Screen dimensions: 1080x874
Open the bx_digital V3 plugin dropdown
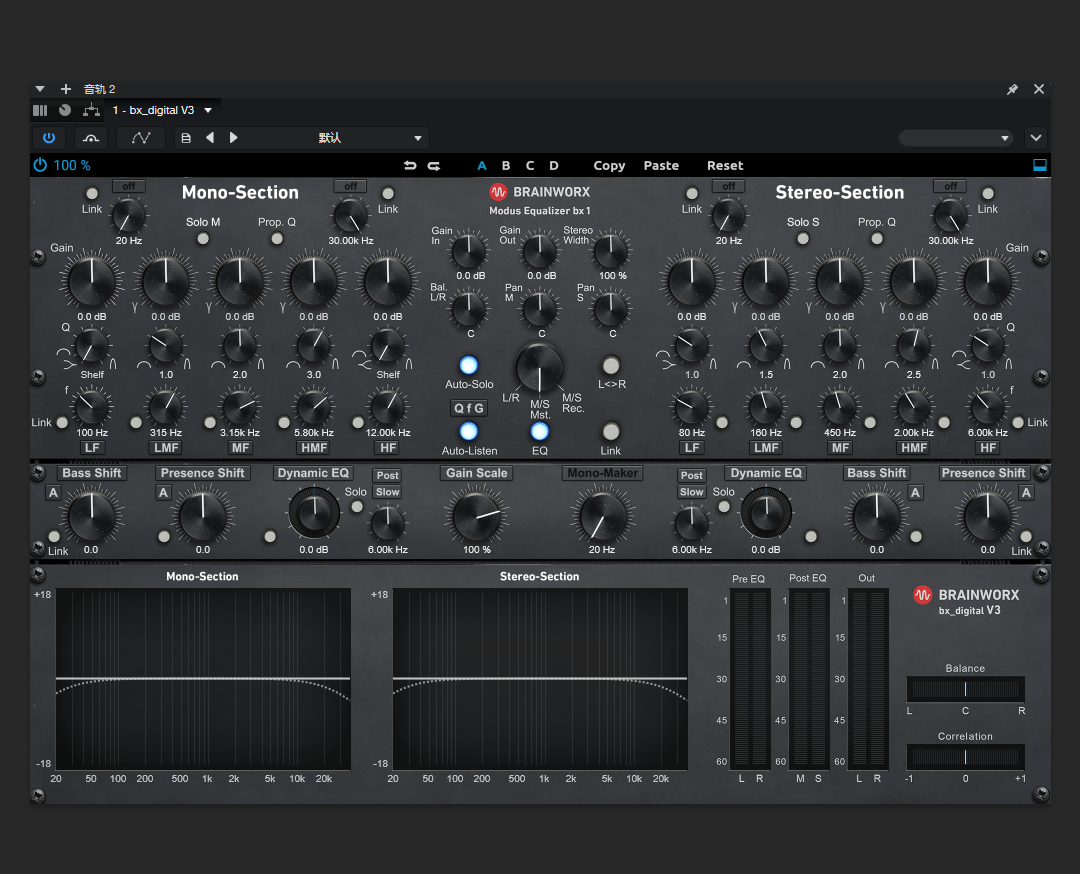point(208,110)
